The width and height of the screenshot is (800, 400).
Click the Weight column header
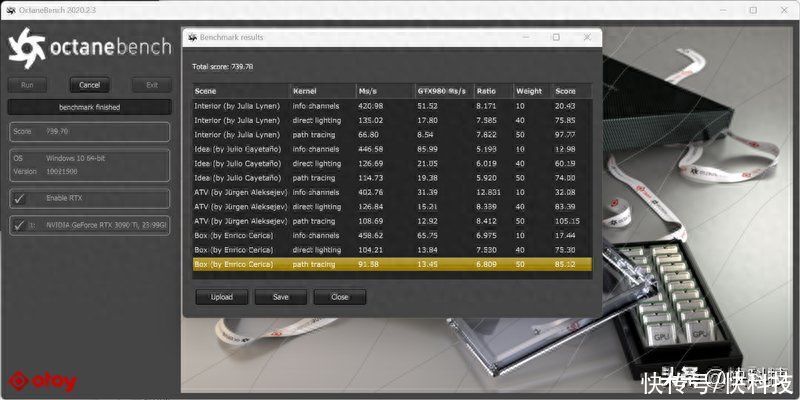click(x=532, y=91)
